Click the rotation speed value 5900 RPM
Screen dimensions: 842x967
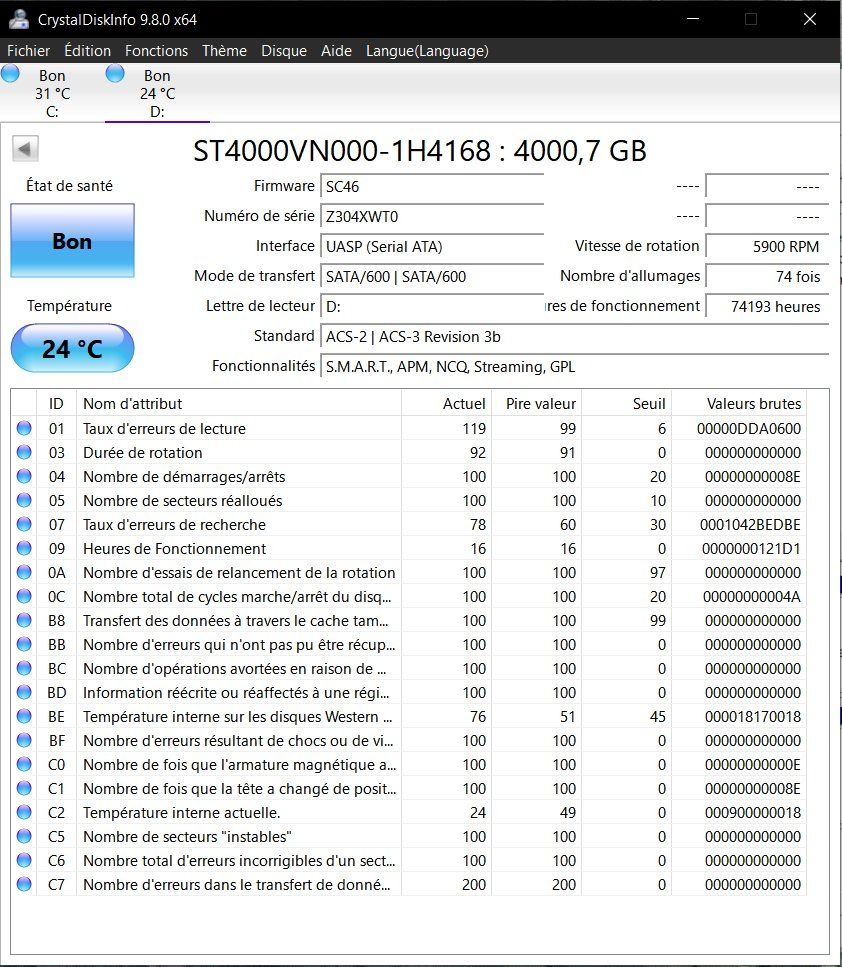(767, 247)
